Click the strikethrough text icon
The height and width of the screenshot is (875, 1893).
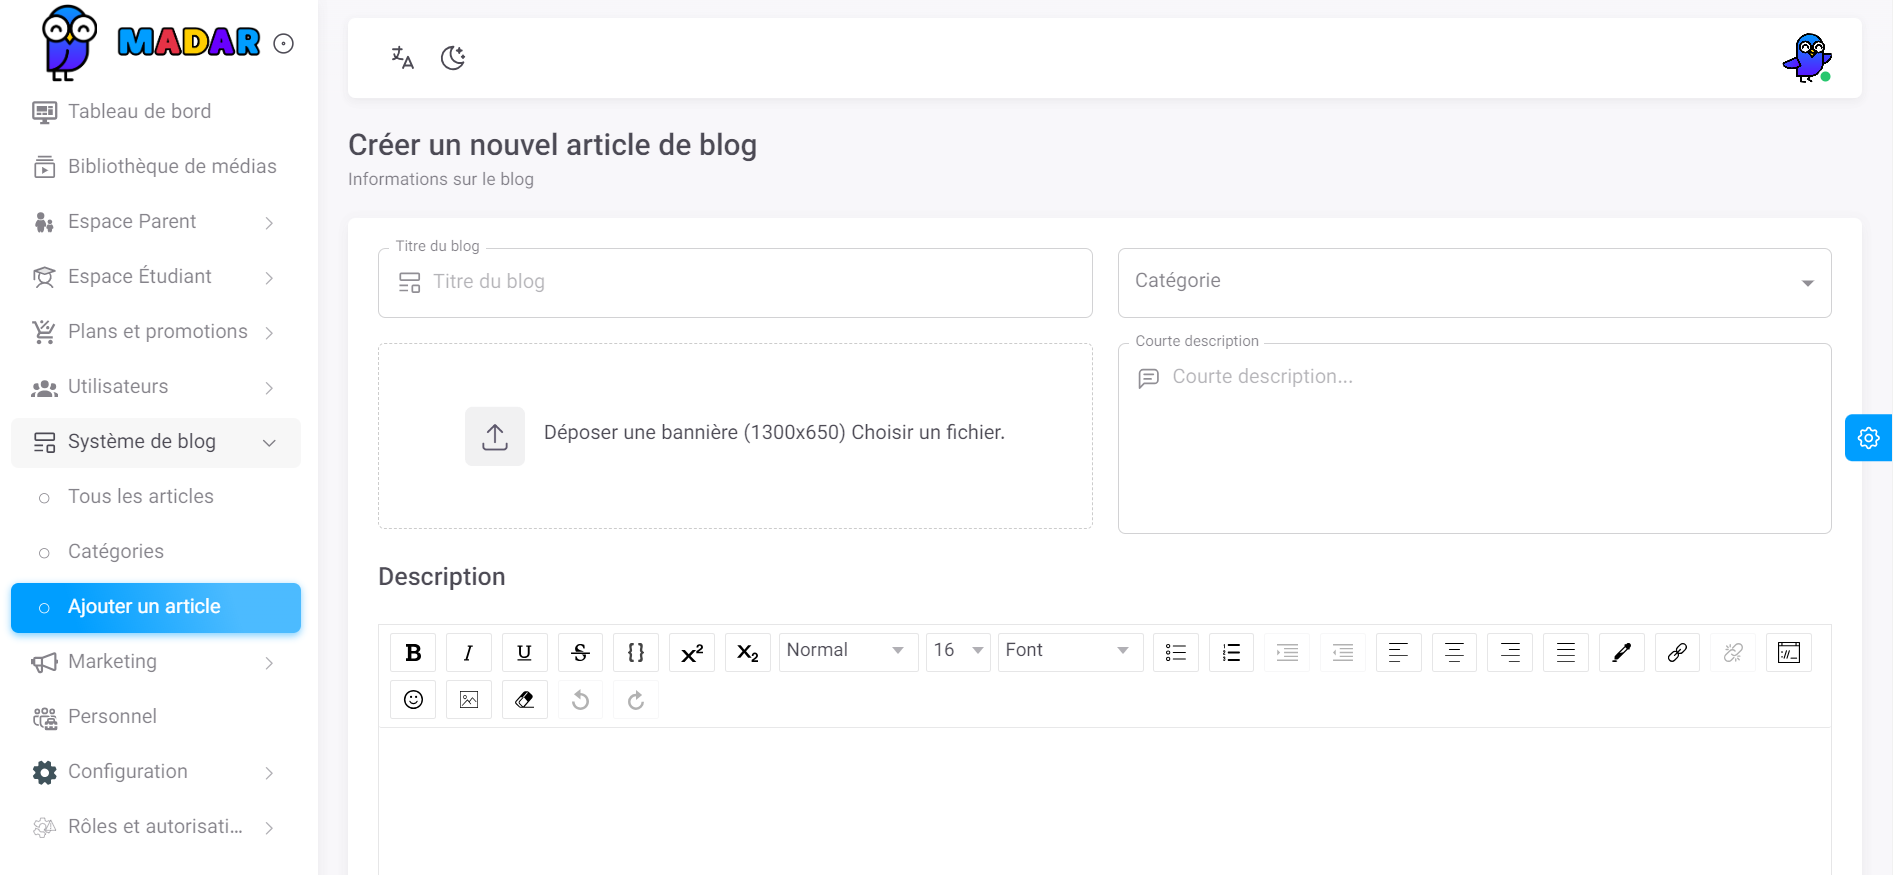point(580,653)
